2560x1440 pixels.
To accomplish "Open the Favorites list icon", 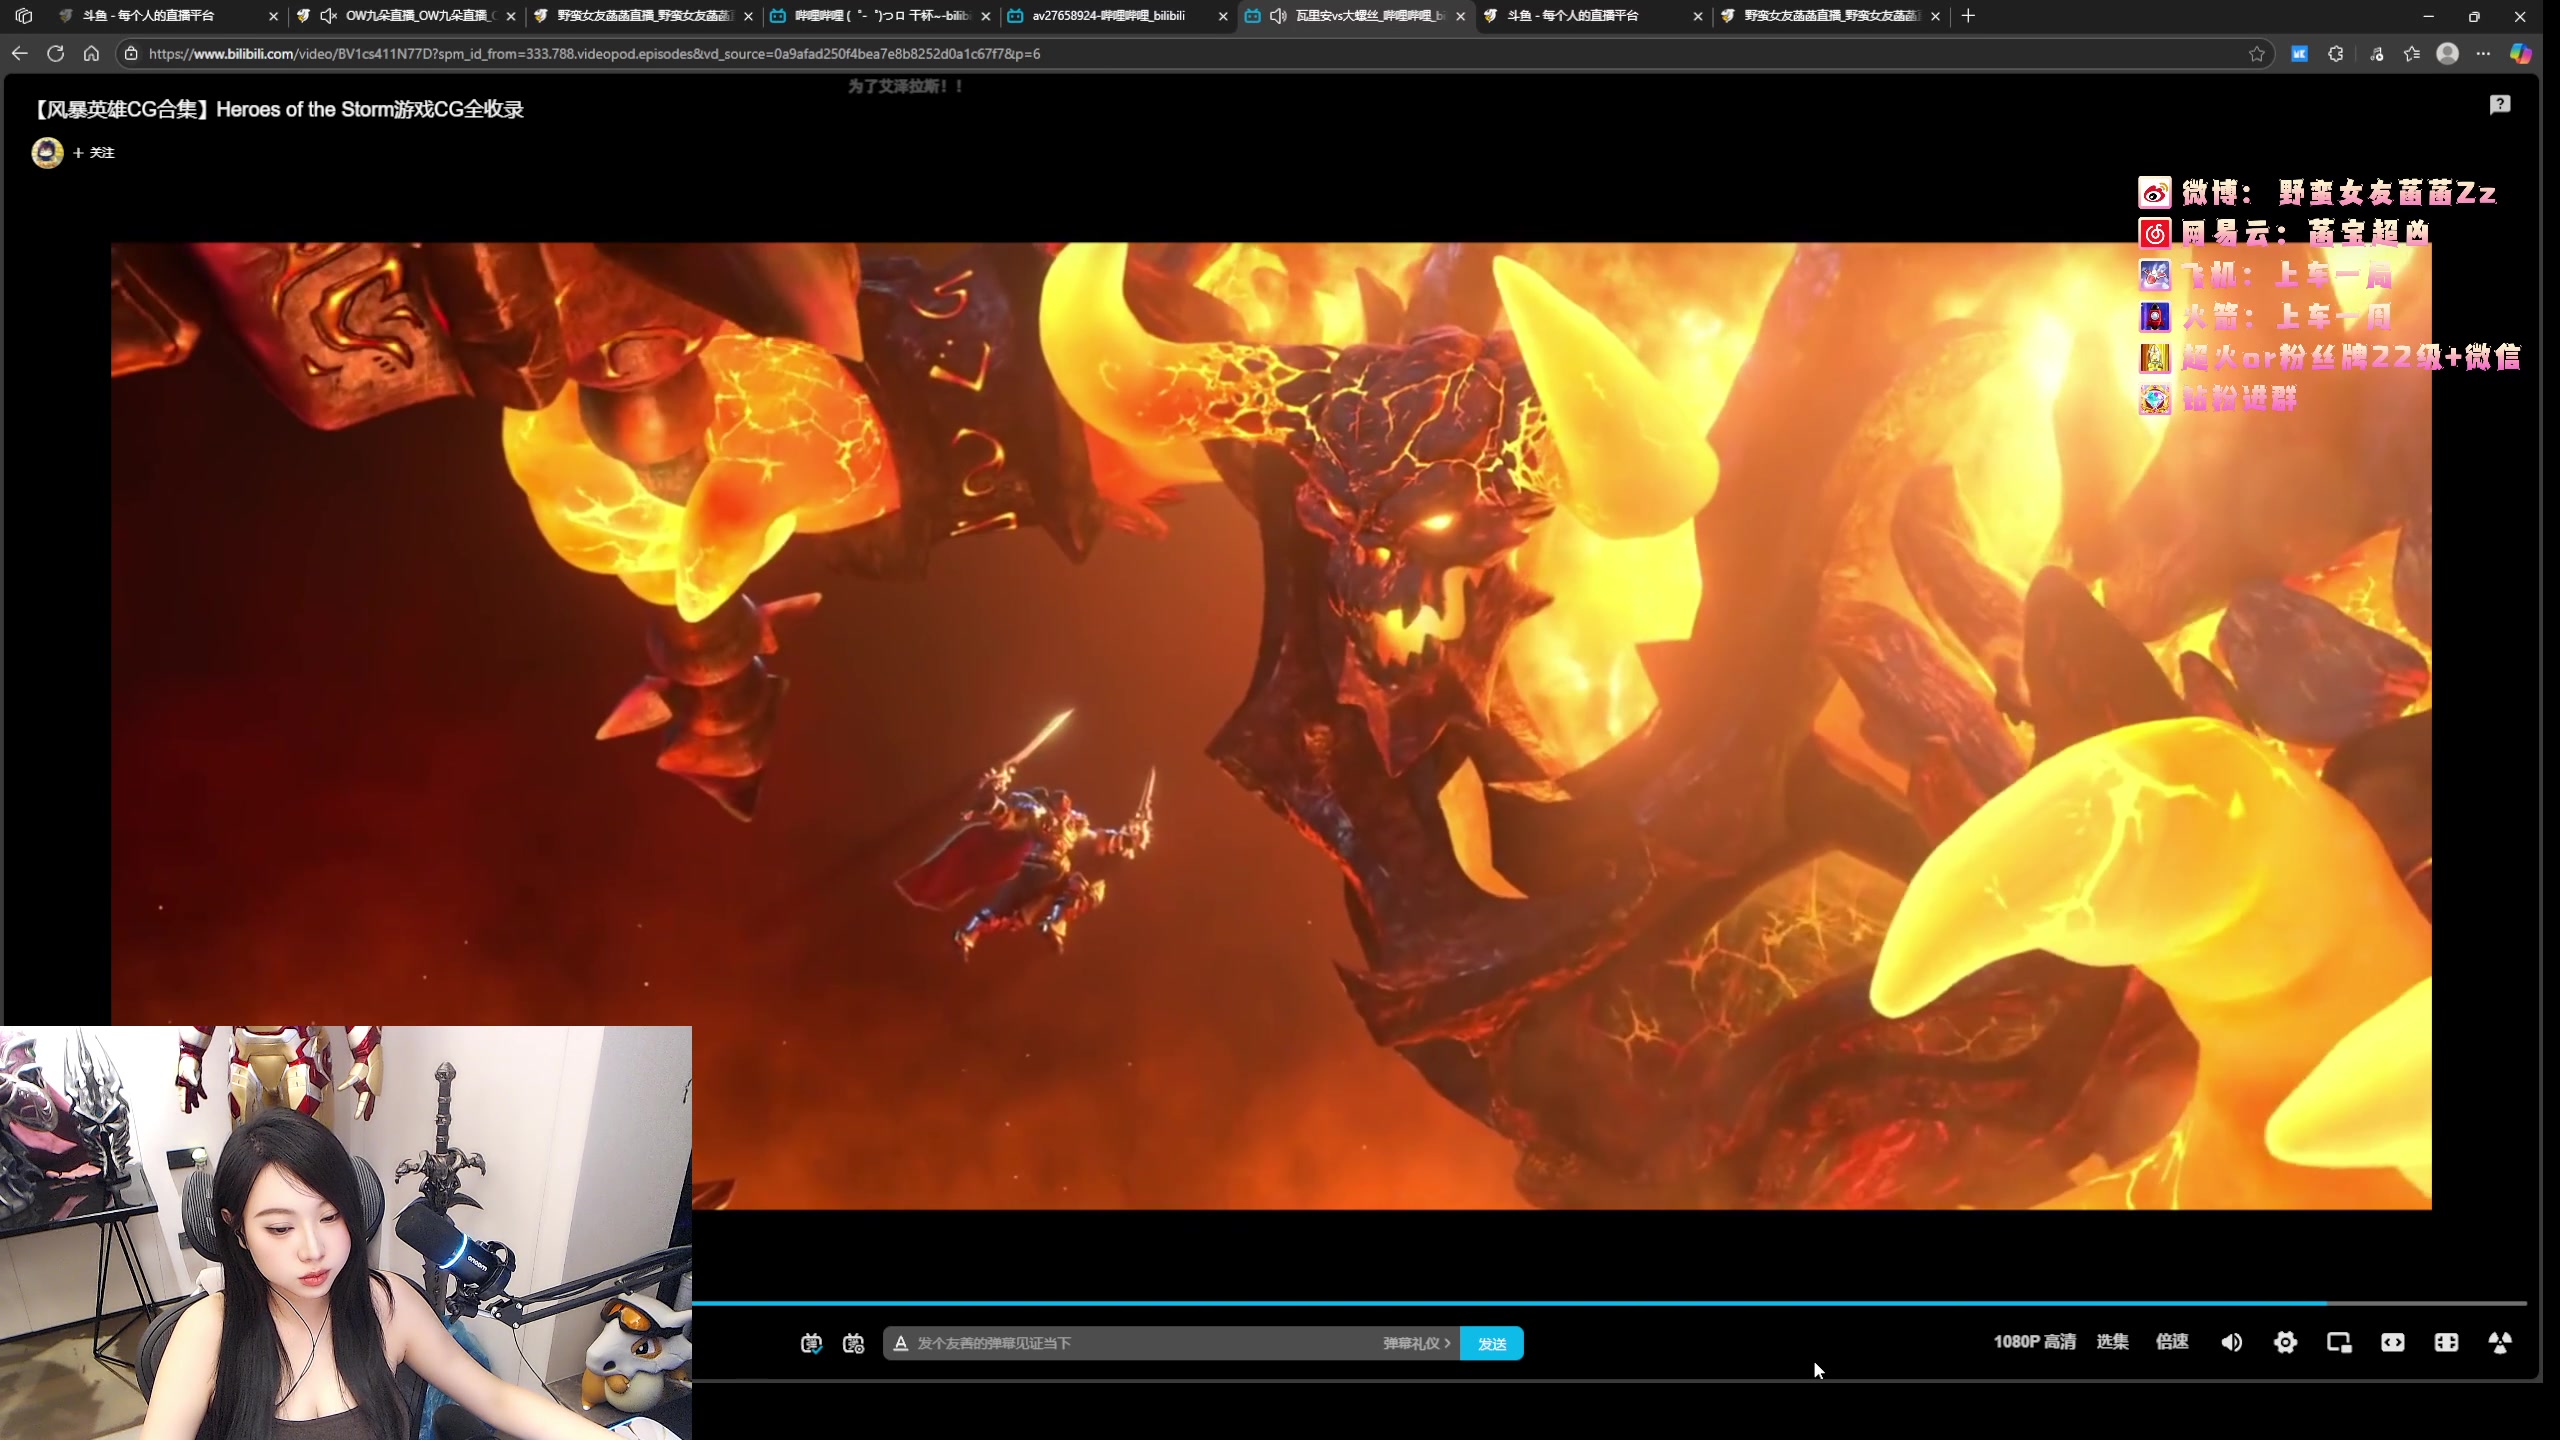I will pos(2412,54).
